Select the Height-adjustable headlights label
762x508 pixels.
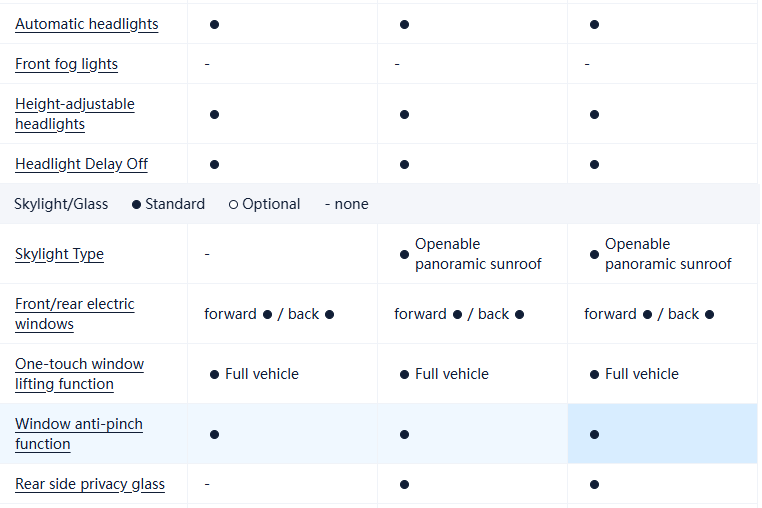pyautogui.click(x=74, y=114)
